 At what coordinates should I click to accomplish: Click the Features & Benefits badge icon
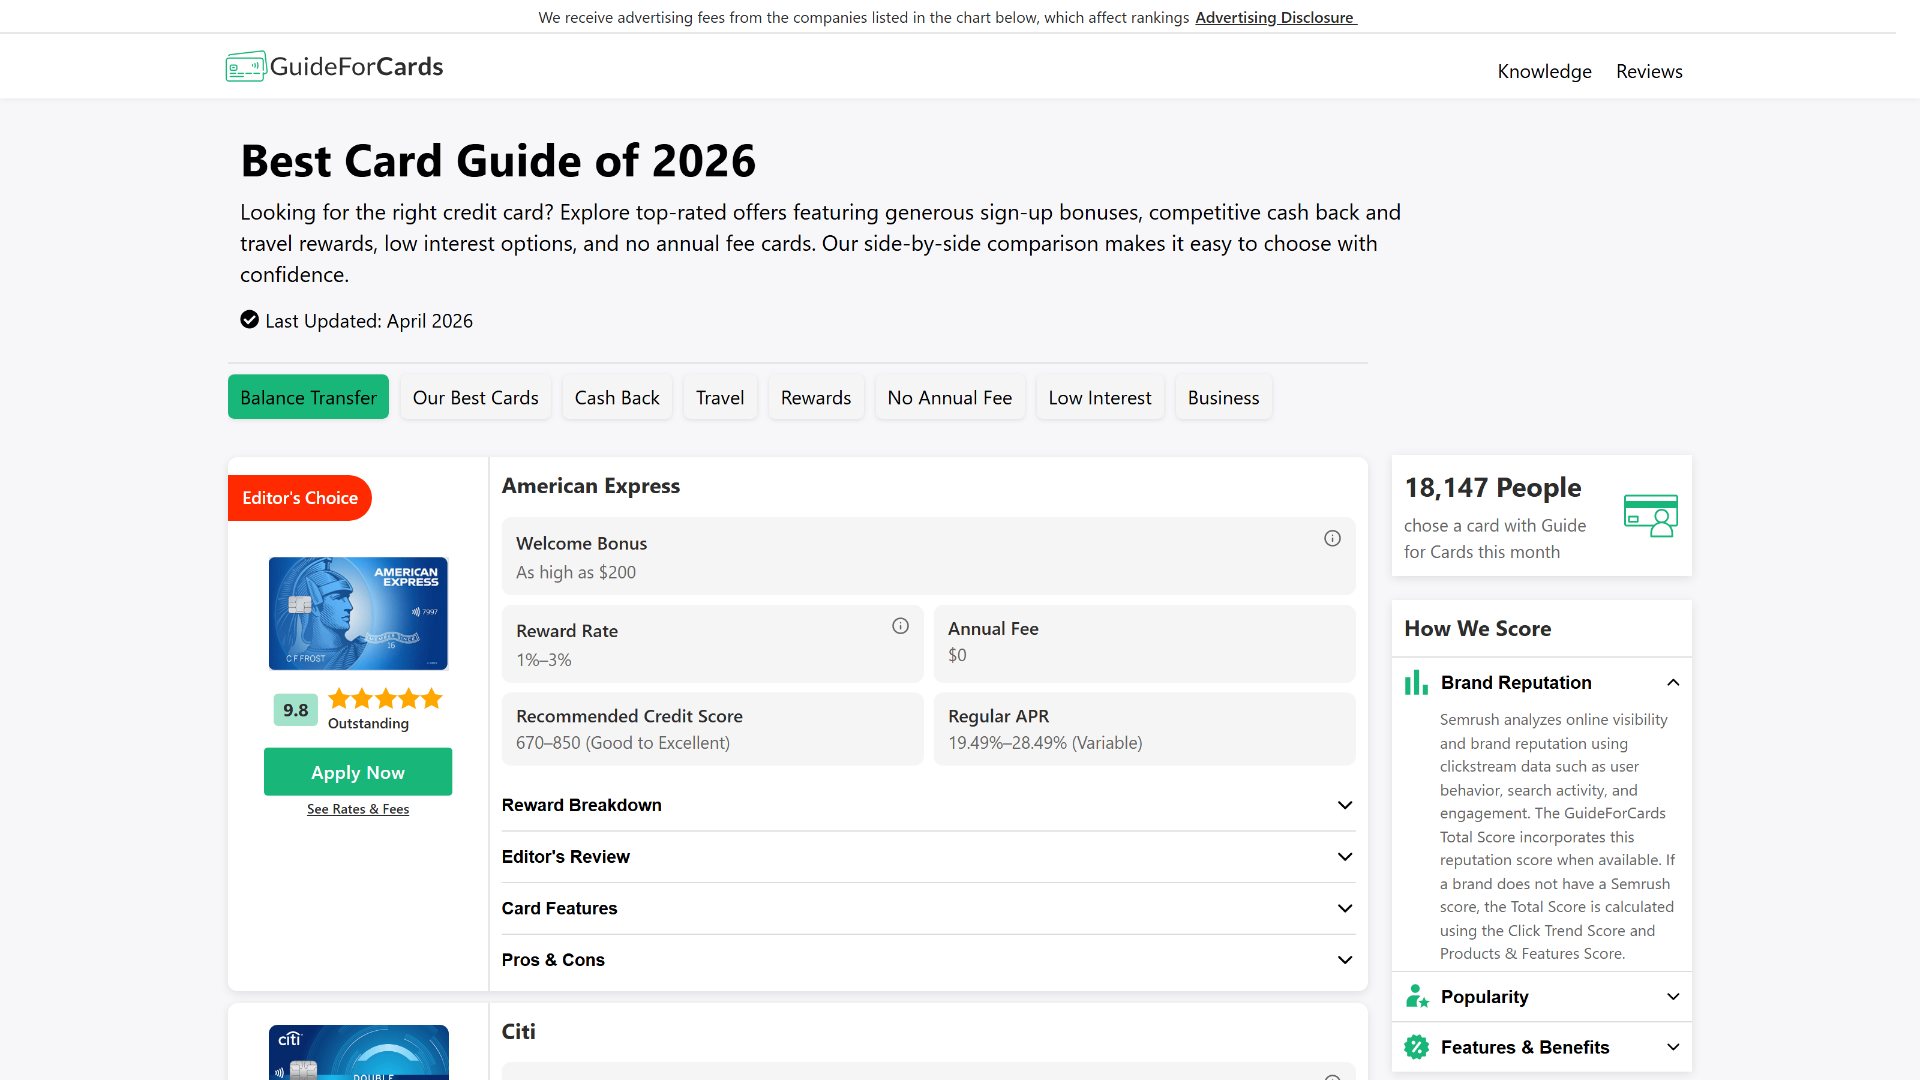pyautogui.click(x=1416, y=1047)
